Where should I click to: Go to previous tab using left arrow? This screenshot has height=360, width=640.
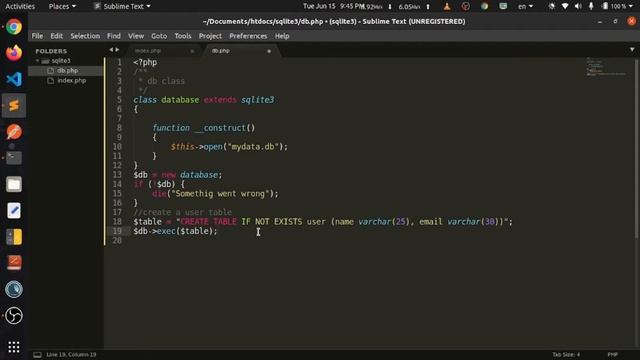[x=111, y=50]
